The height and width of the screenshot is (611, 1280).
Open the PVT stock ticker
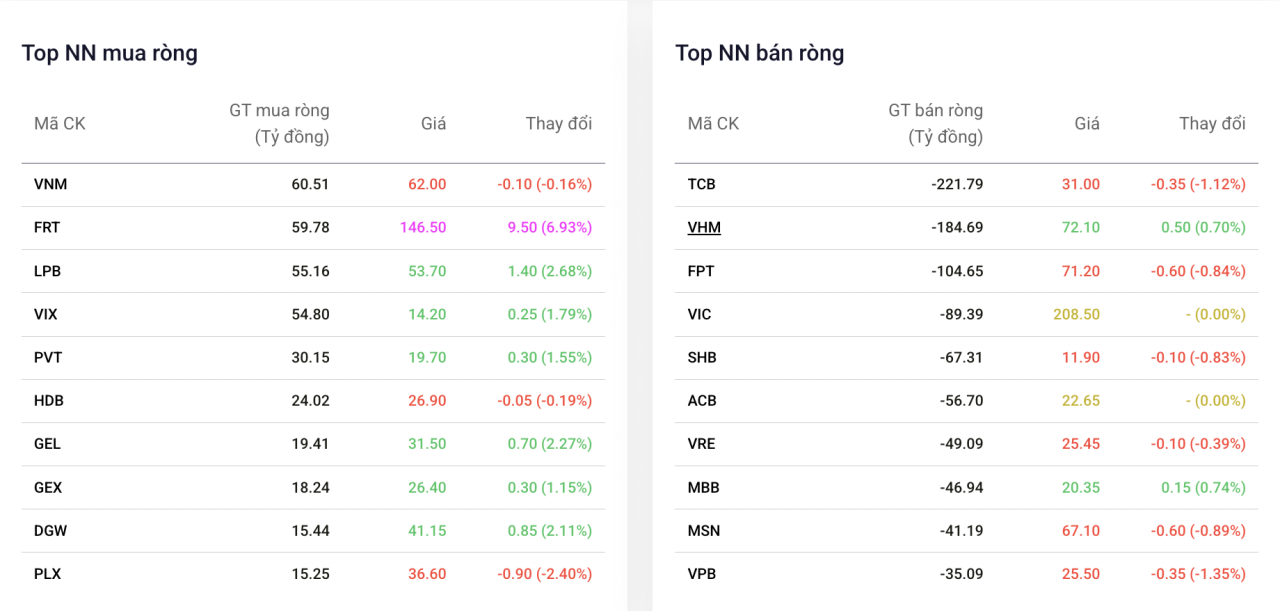48,357
